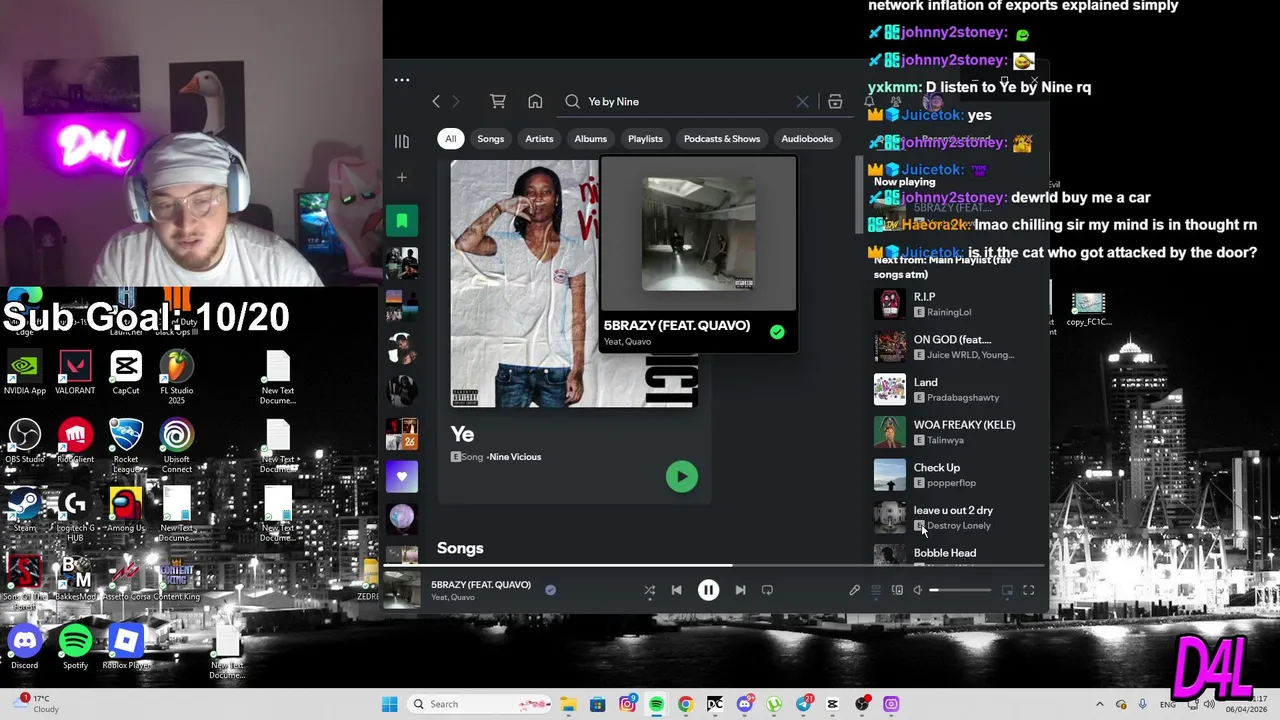Open the Nine Vicious artist link

(x=515, y=457)
